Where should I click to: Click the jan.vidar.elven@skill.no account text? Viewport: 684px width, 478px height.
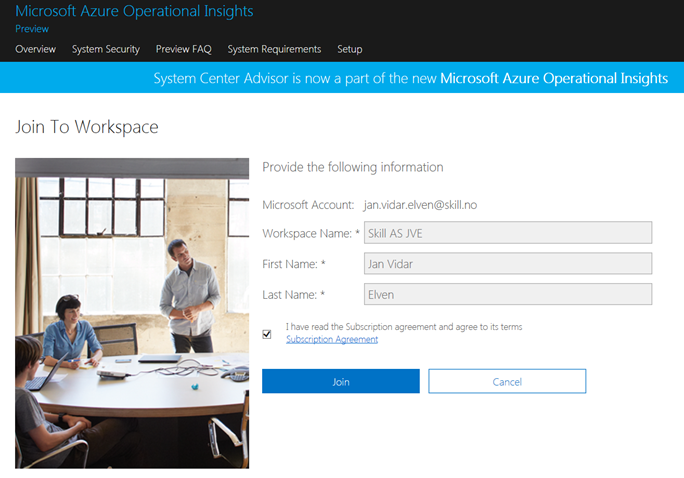(420, 205)
